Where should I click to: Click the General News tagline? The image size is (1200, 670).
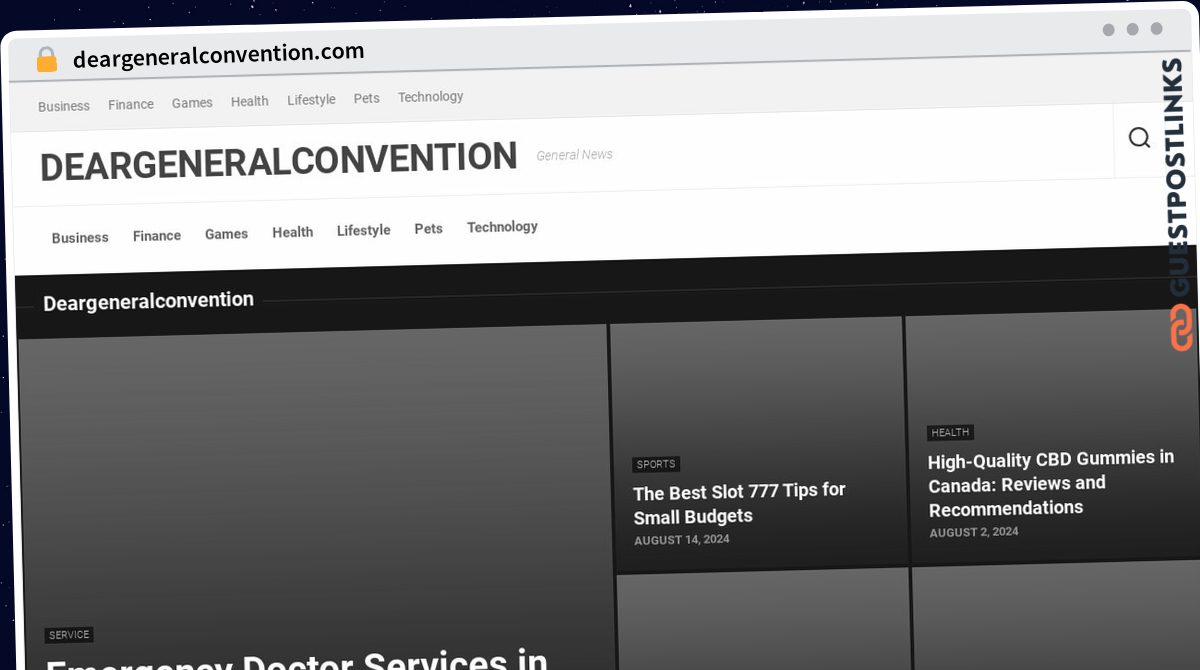point(574,155)
